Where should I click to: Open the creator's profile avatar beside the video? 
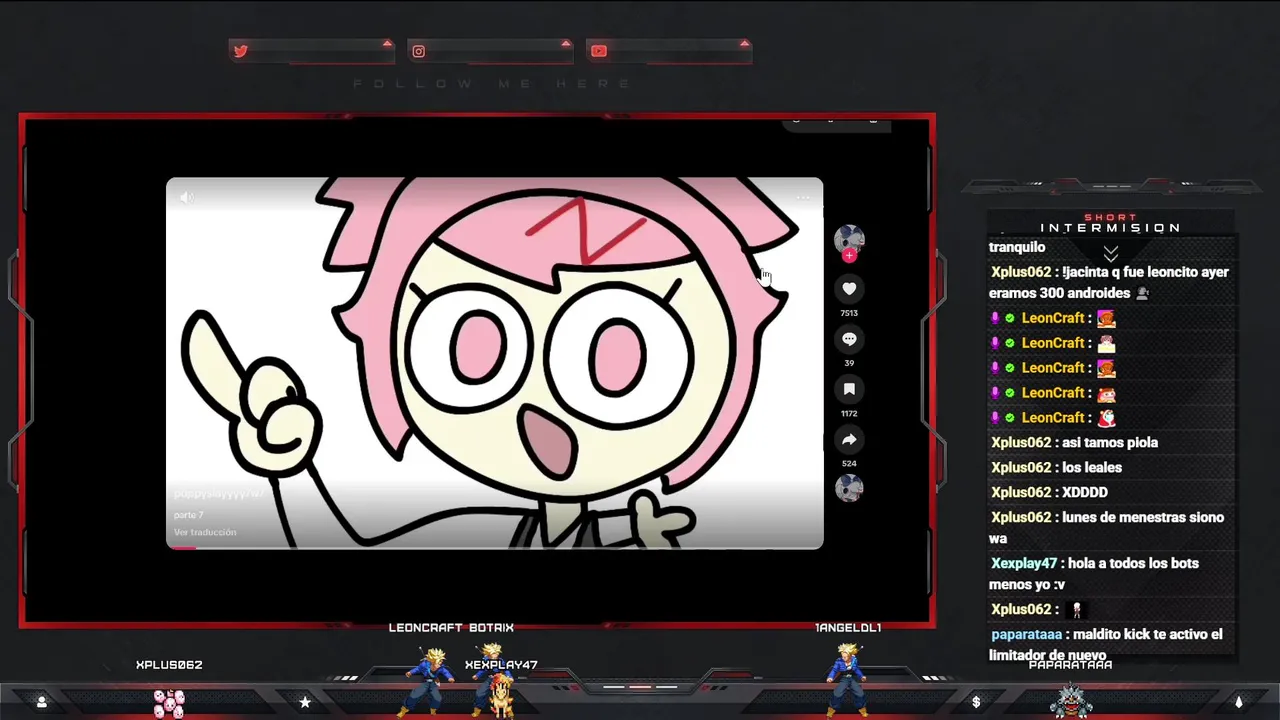pyautogui.click(x=849, y=239)
